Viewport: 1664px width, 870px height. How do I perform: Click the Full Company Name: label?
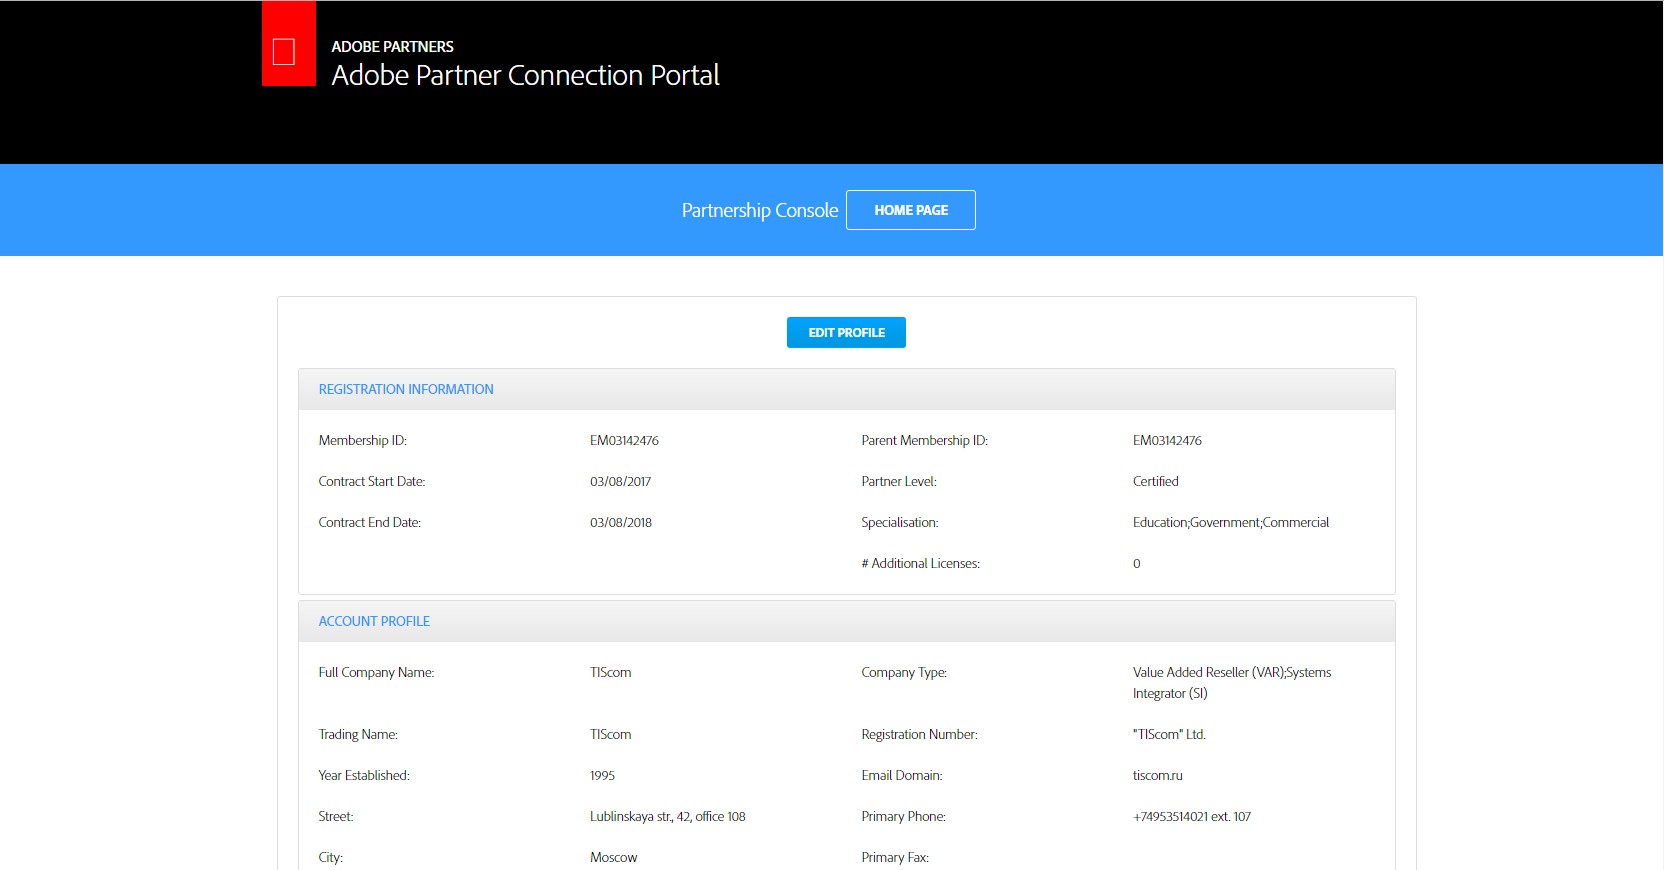point(376,672)
